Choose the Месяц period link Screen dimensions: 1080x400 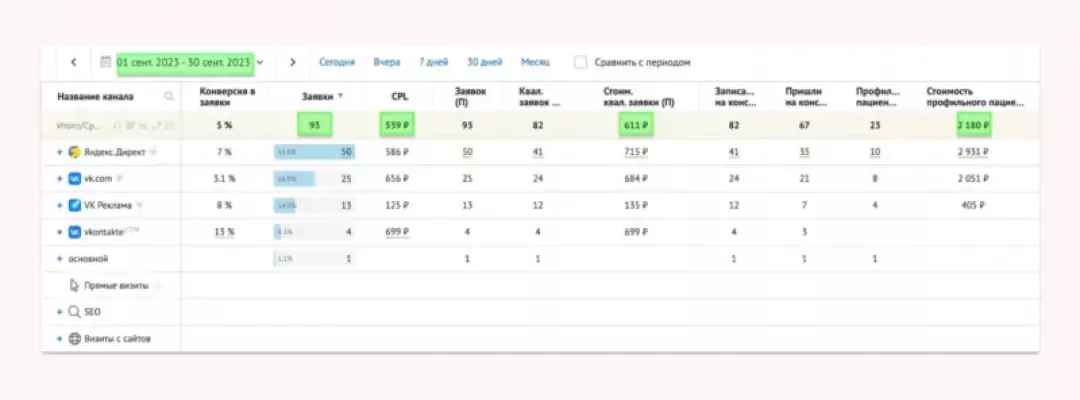tap(535, 62)
